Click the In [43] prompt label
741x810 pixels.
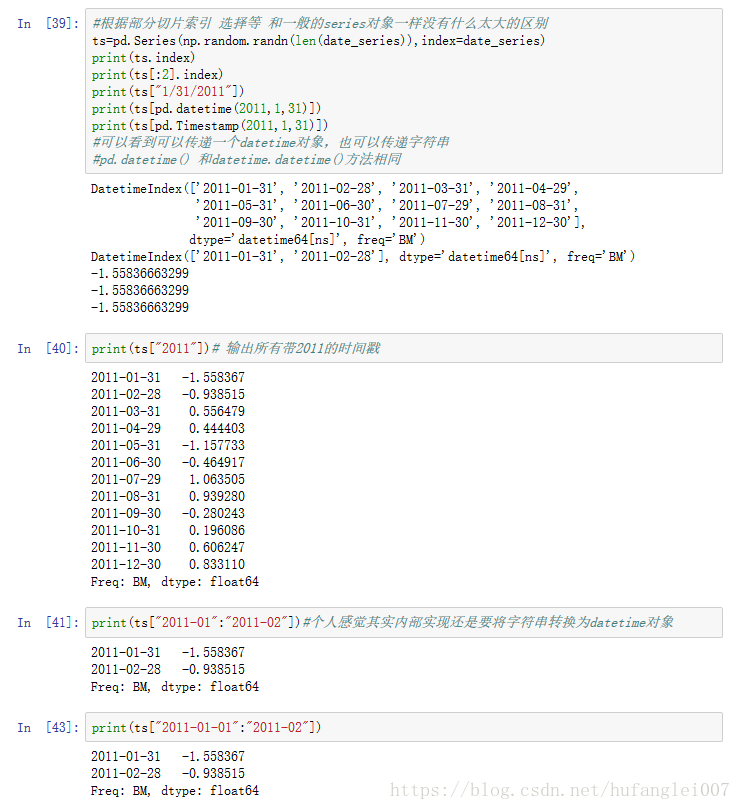(x=48, y=728)
